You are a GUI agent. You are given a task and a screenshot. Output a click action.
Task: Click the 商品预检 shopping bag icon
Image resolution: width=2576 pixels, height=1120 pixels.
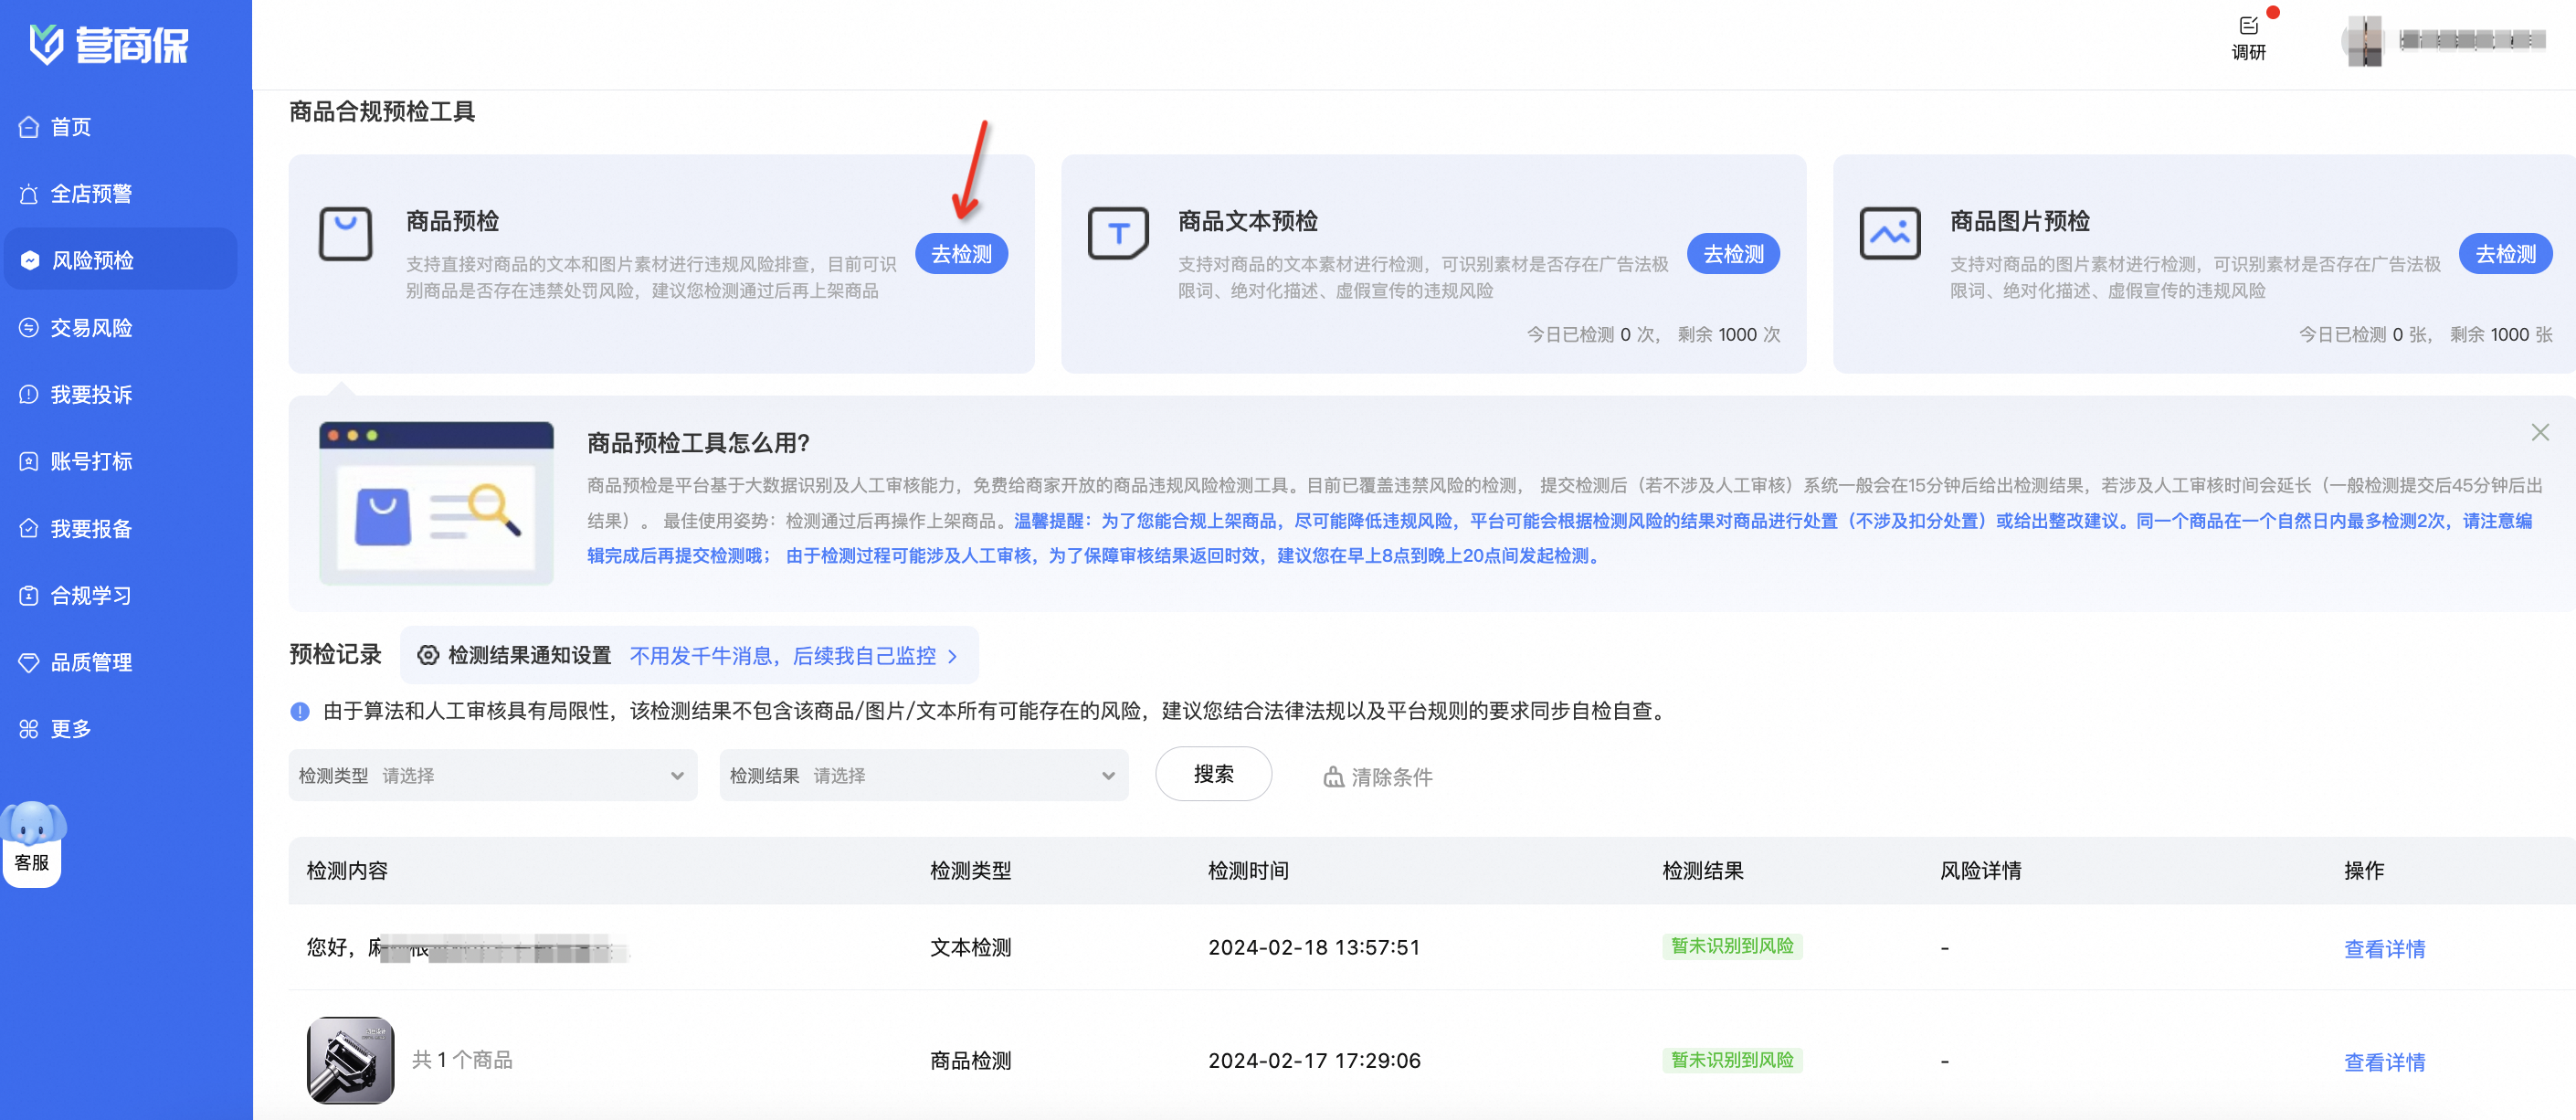click(x=345, y=234)
